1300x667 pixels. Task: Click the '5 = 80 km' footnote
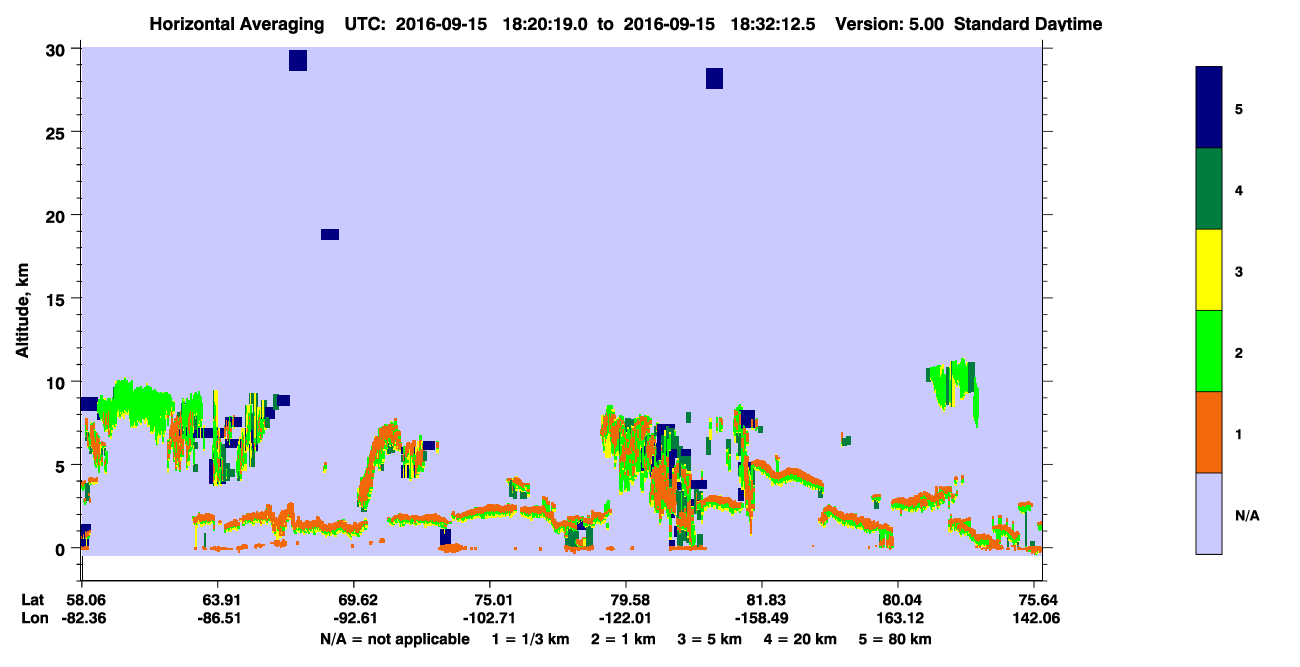click(895, 639)
